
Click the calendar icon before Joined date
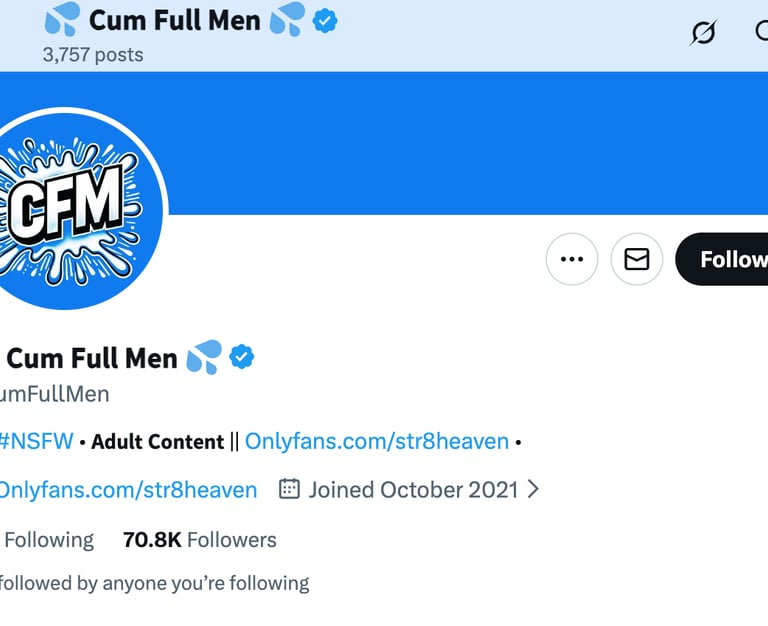pos(289,489)
